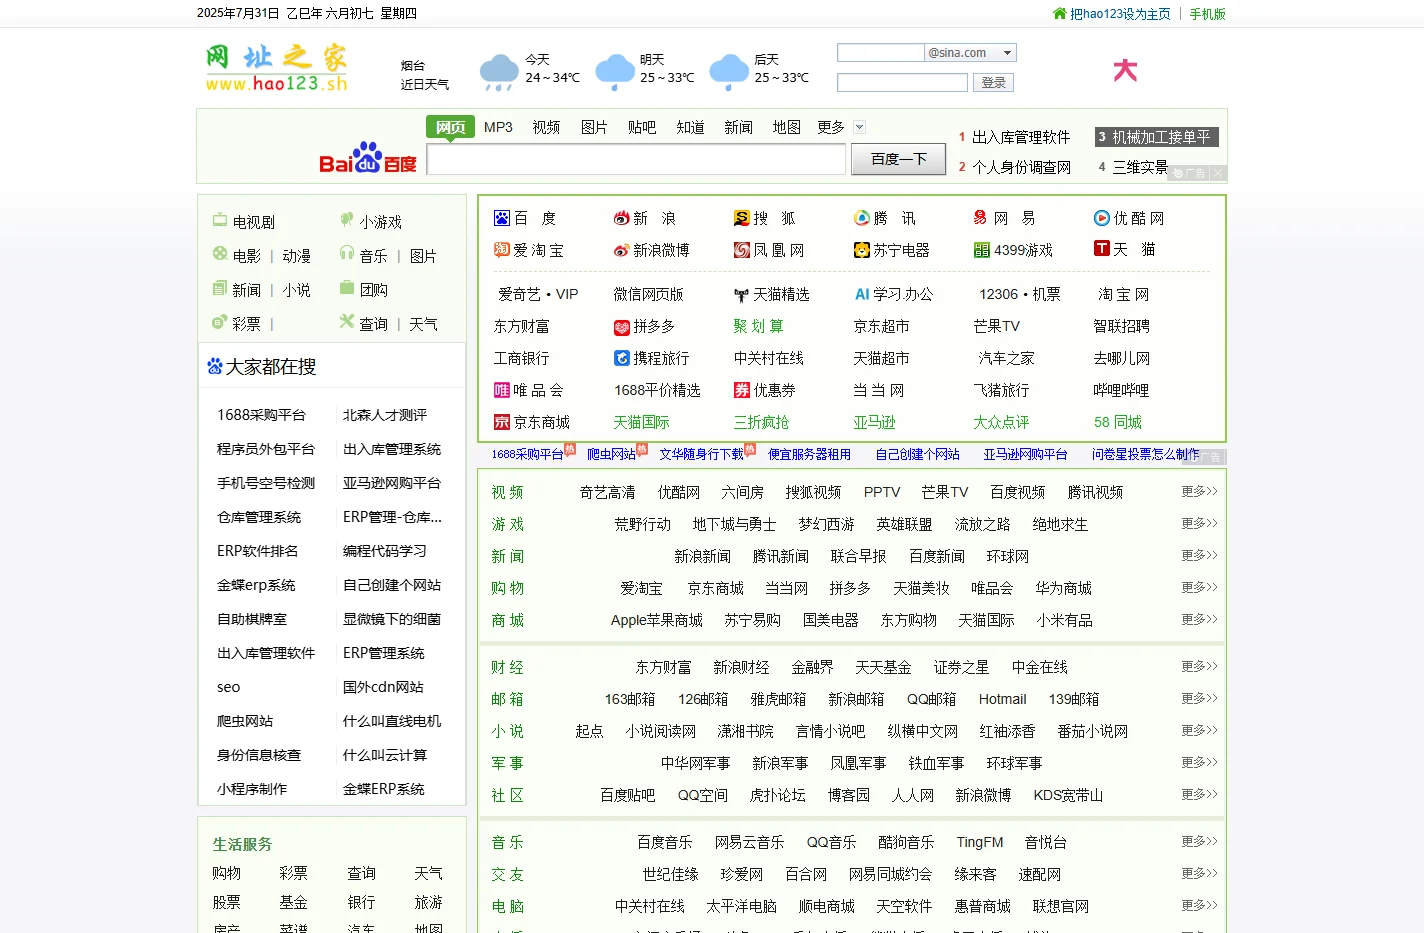This screenshot has width=1424, height=933.
Task: Open 1688采购平台 in 大家都在搜 list
Action: (261, 415)
